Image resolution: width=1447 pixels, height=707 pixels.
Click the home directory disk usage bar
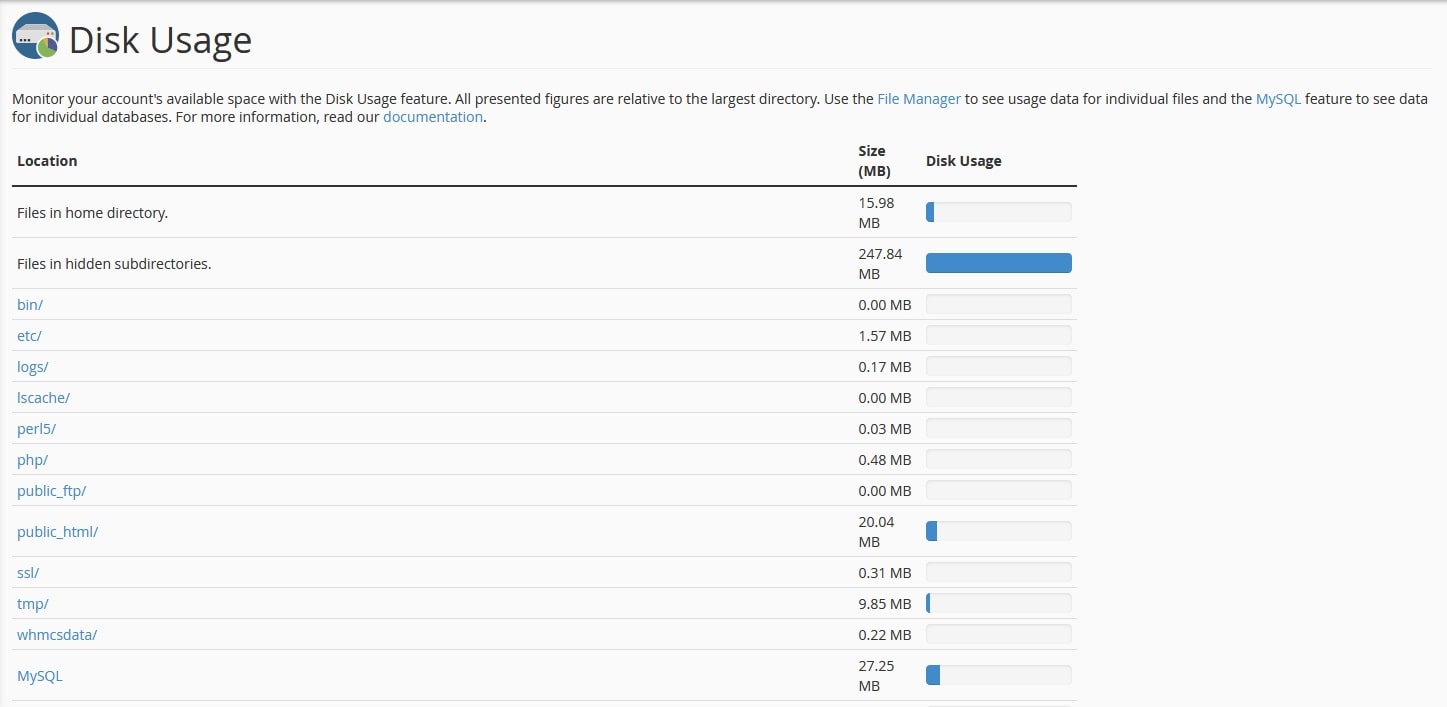point(997,211)
